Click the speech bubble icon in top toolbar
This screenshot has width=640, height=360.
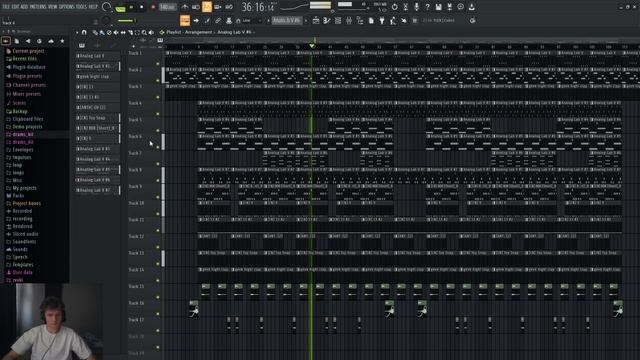(460, 7)
